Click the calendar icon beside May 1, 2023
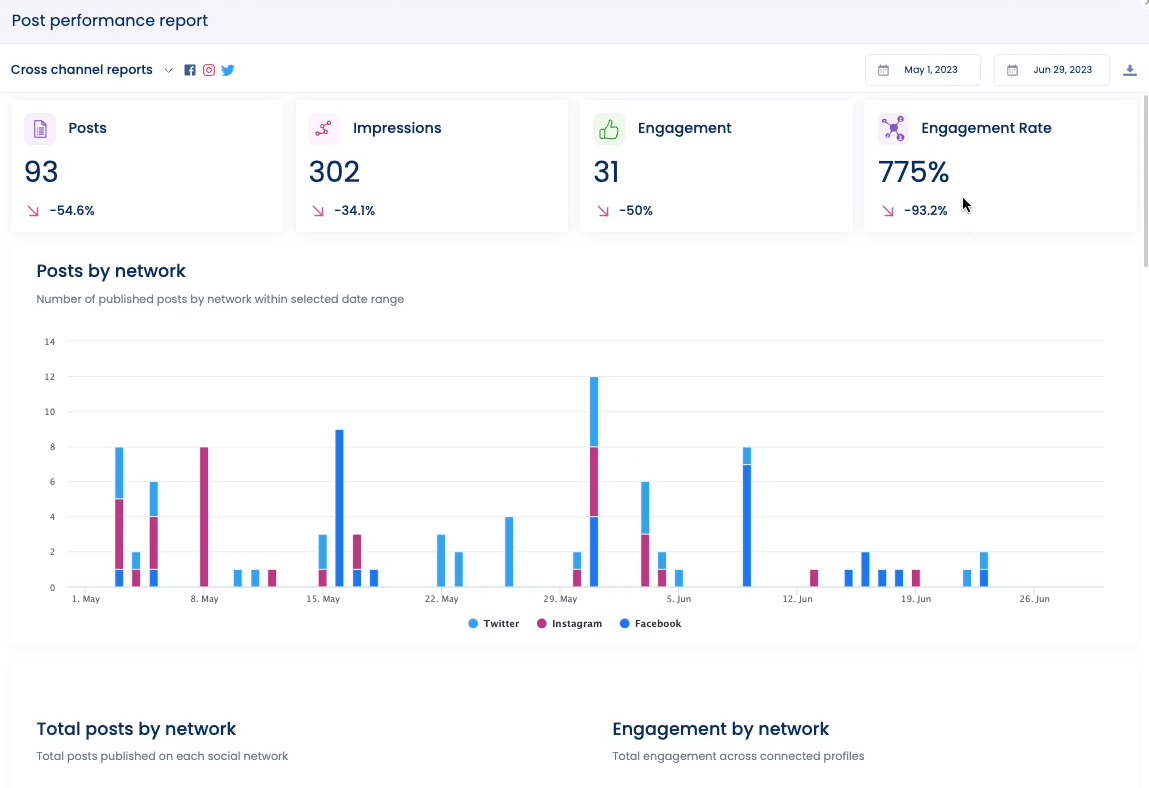Screen dimensions: 1149x788 click(884, 70)
